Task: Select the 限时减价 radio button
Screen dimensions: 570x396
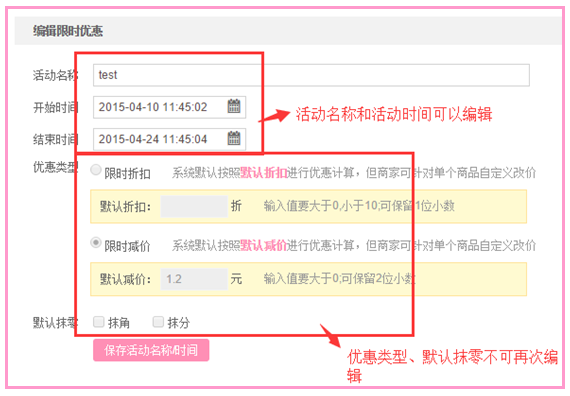Action: click(x=96, y=242)
